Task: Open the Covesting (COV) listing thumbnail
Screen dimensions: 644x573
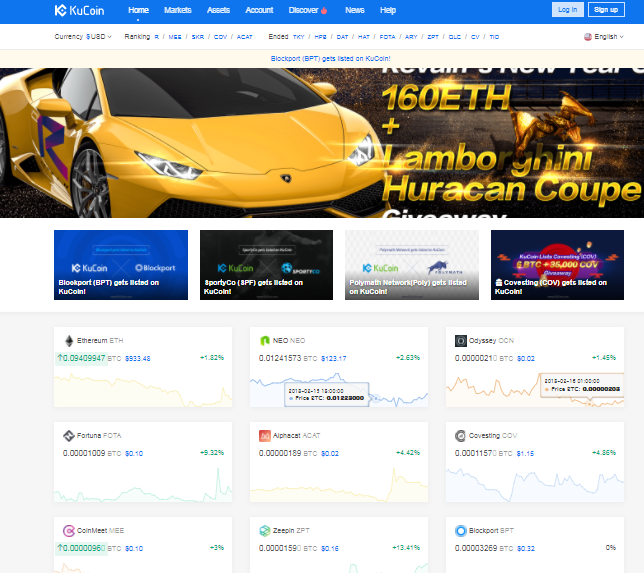Action: click(557, 265)
